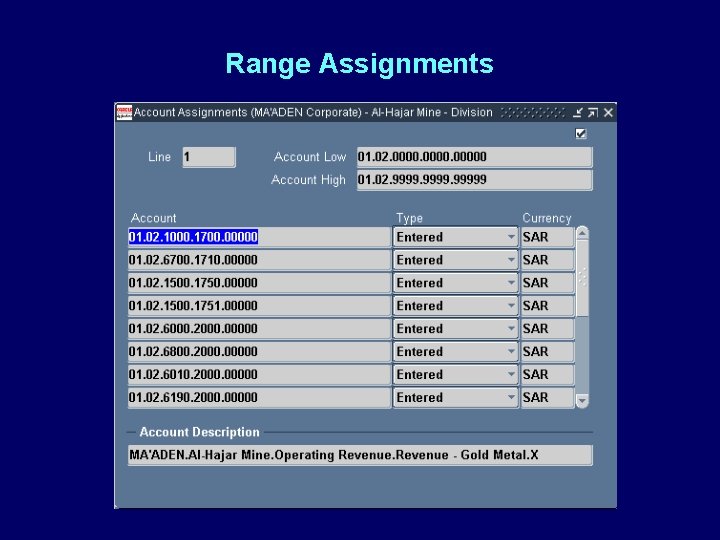
Task: Click SAR currency for account 01.02.6700.1710.00000
Action: [x=547, y=260]
